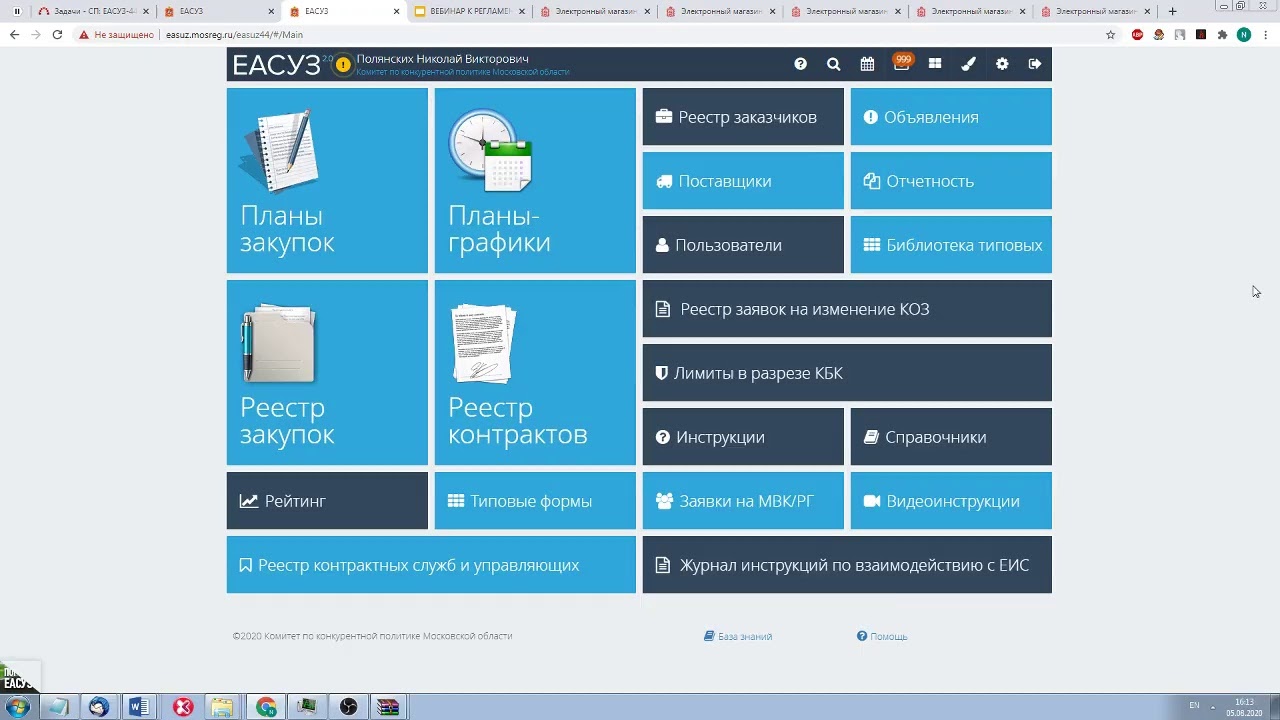Open OBS Studio from the taskbar
Viewport: 1280px width, 720px height.
point(348,707)
